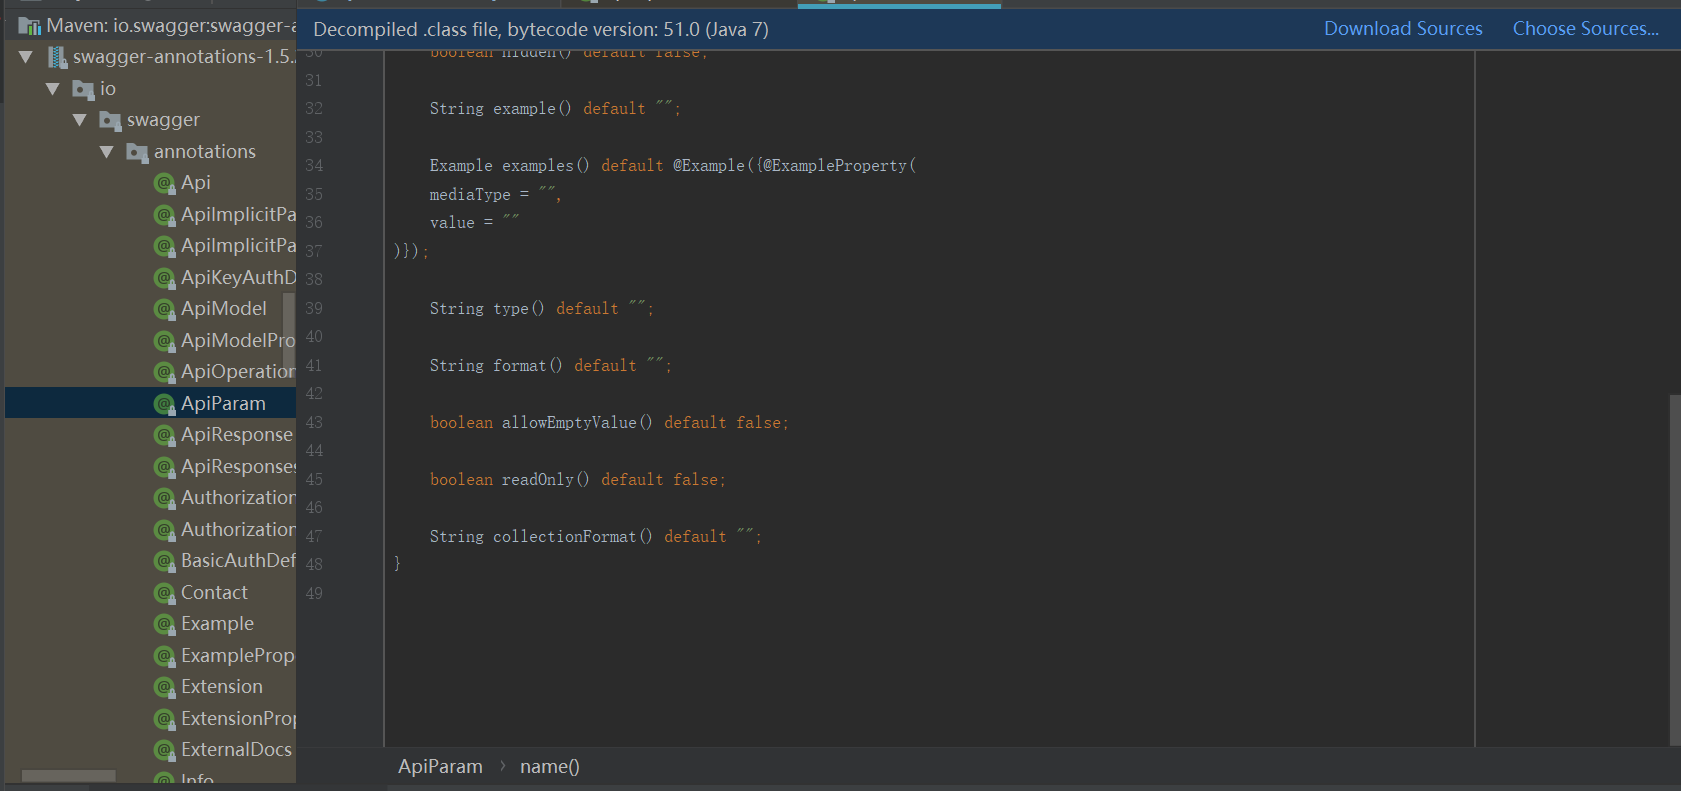Open ApiResponses in the project tree
The width and height of the screenshot is (1681, 791).
coord(238,467)
